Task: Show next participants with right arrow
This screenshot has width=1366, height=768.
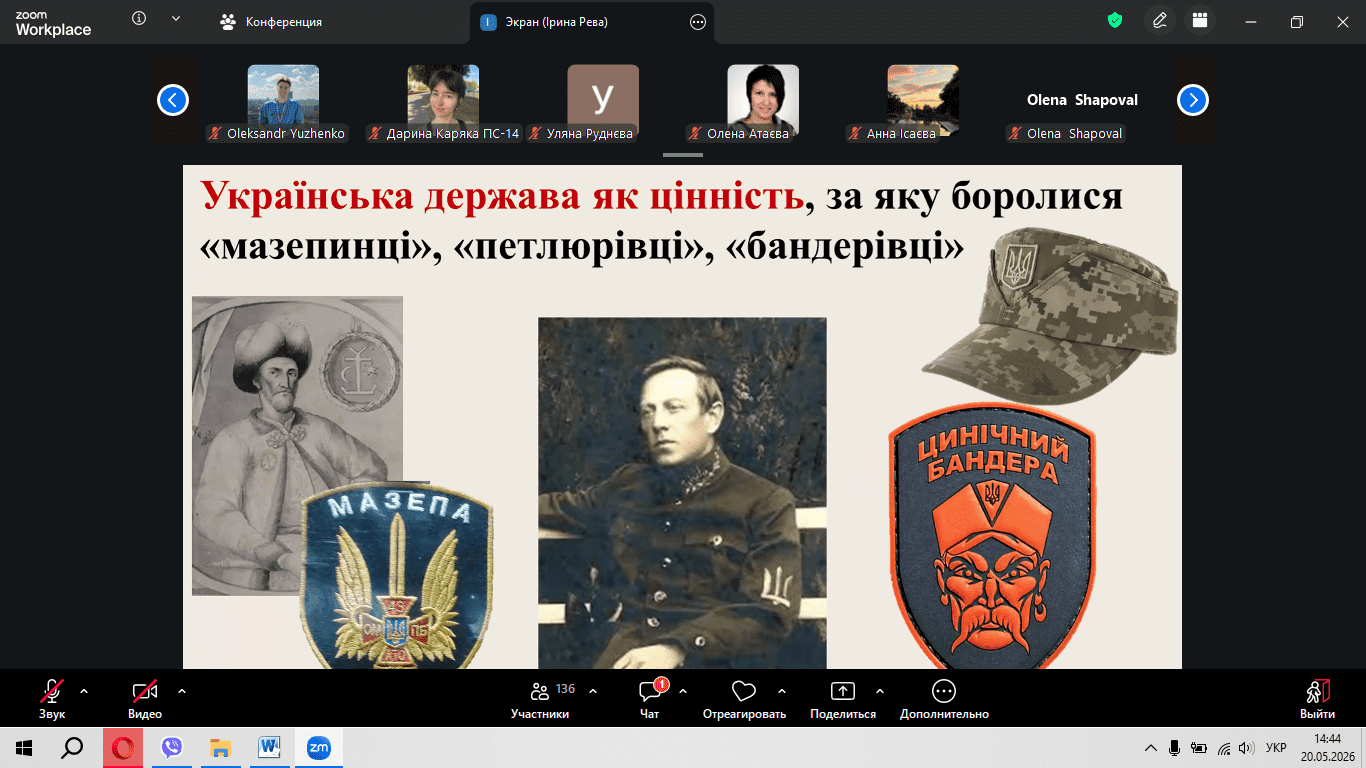Action: 1193,100
